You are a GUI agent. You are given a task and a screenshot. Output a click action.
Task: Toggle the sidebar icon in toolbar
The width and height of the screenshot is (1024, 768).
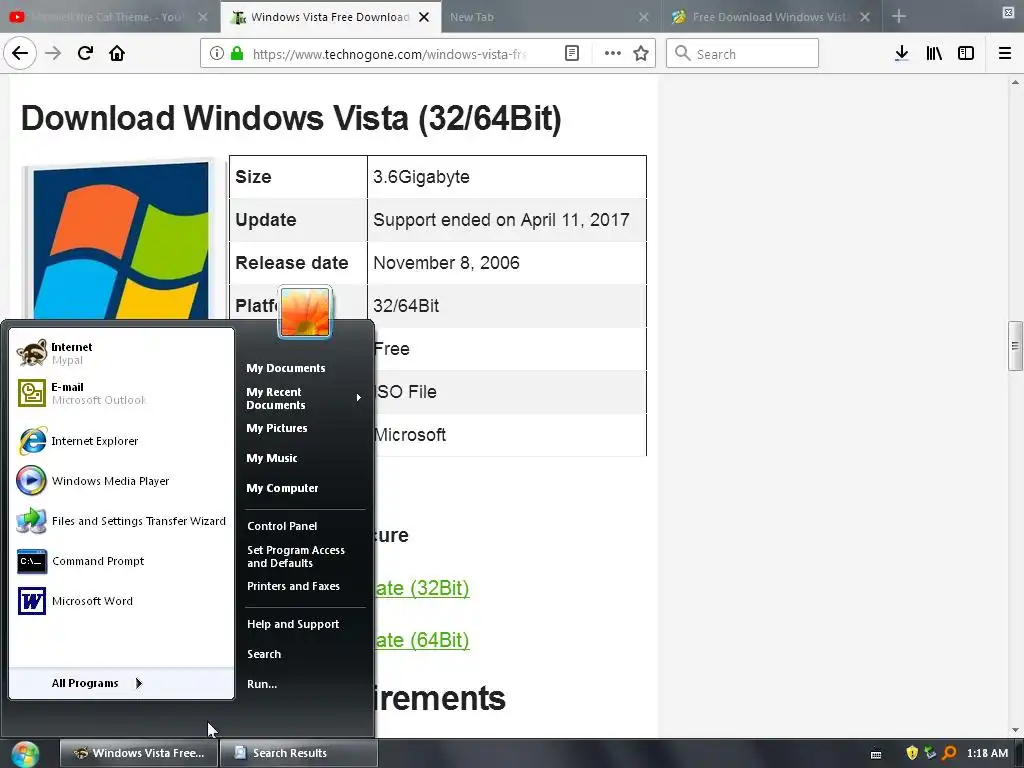[966, 54]
